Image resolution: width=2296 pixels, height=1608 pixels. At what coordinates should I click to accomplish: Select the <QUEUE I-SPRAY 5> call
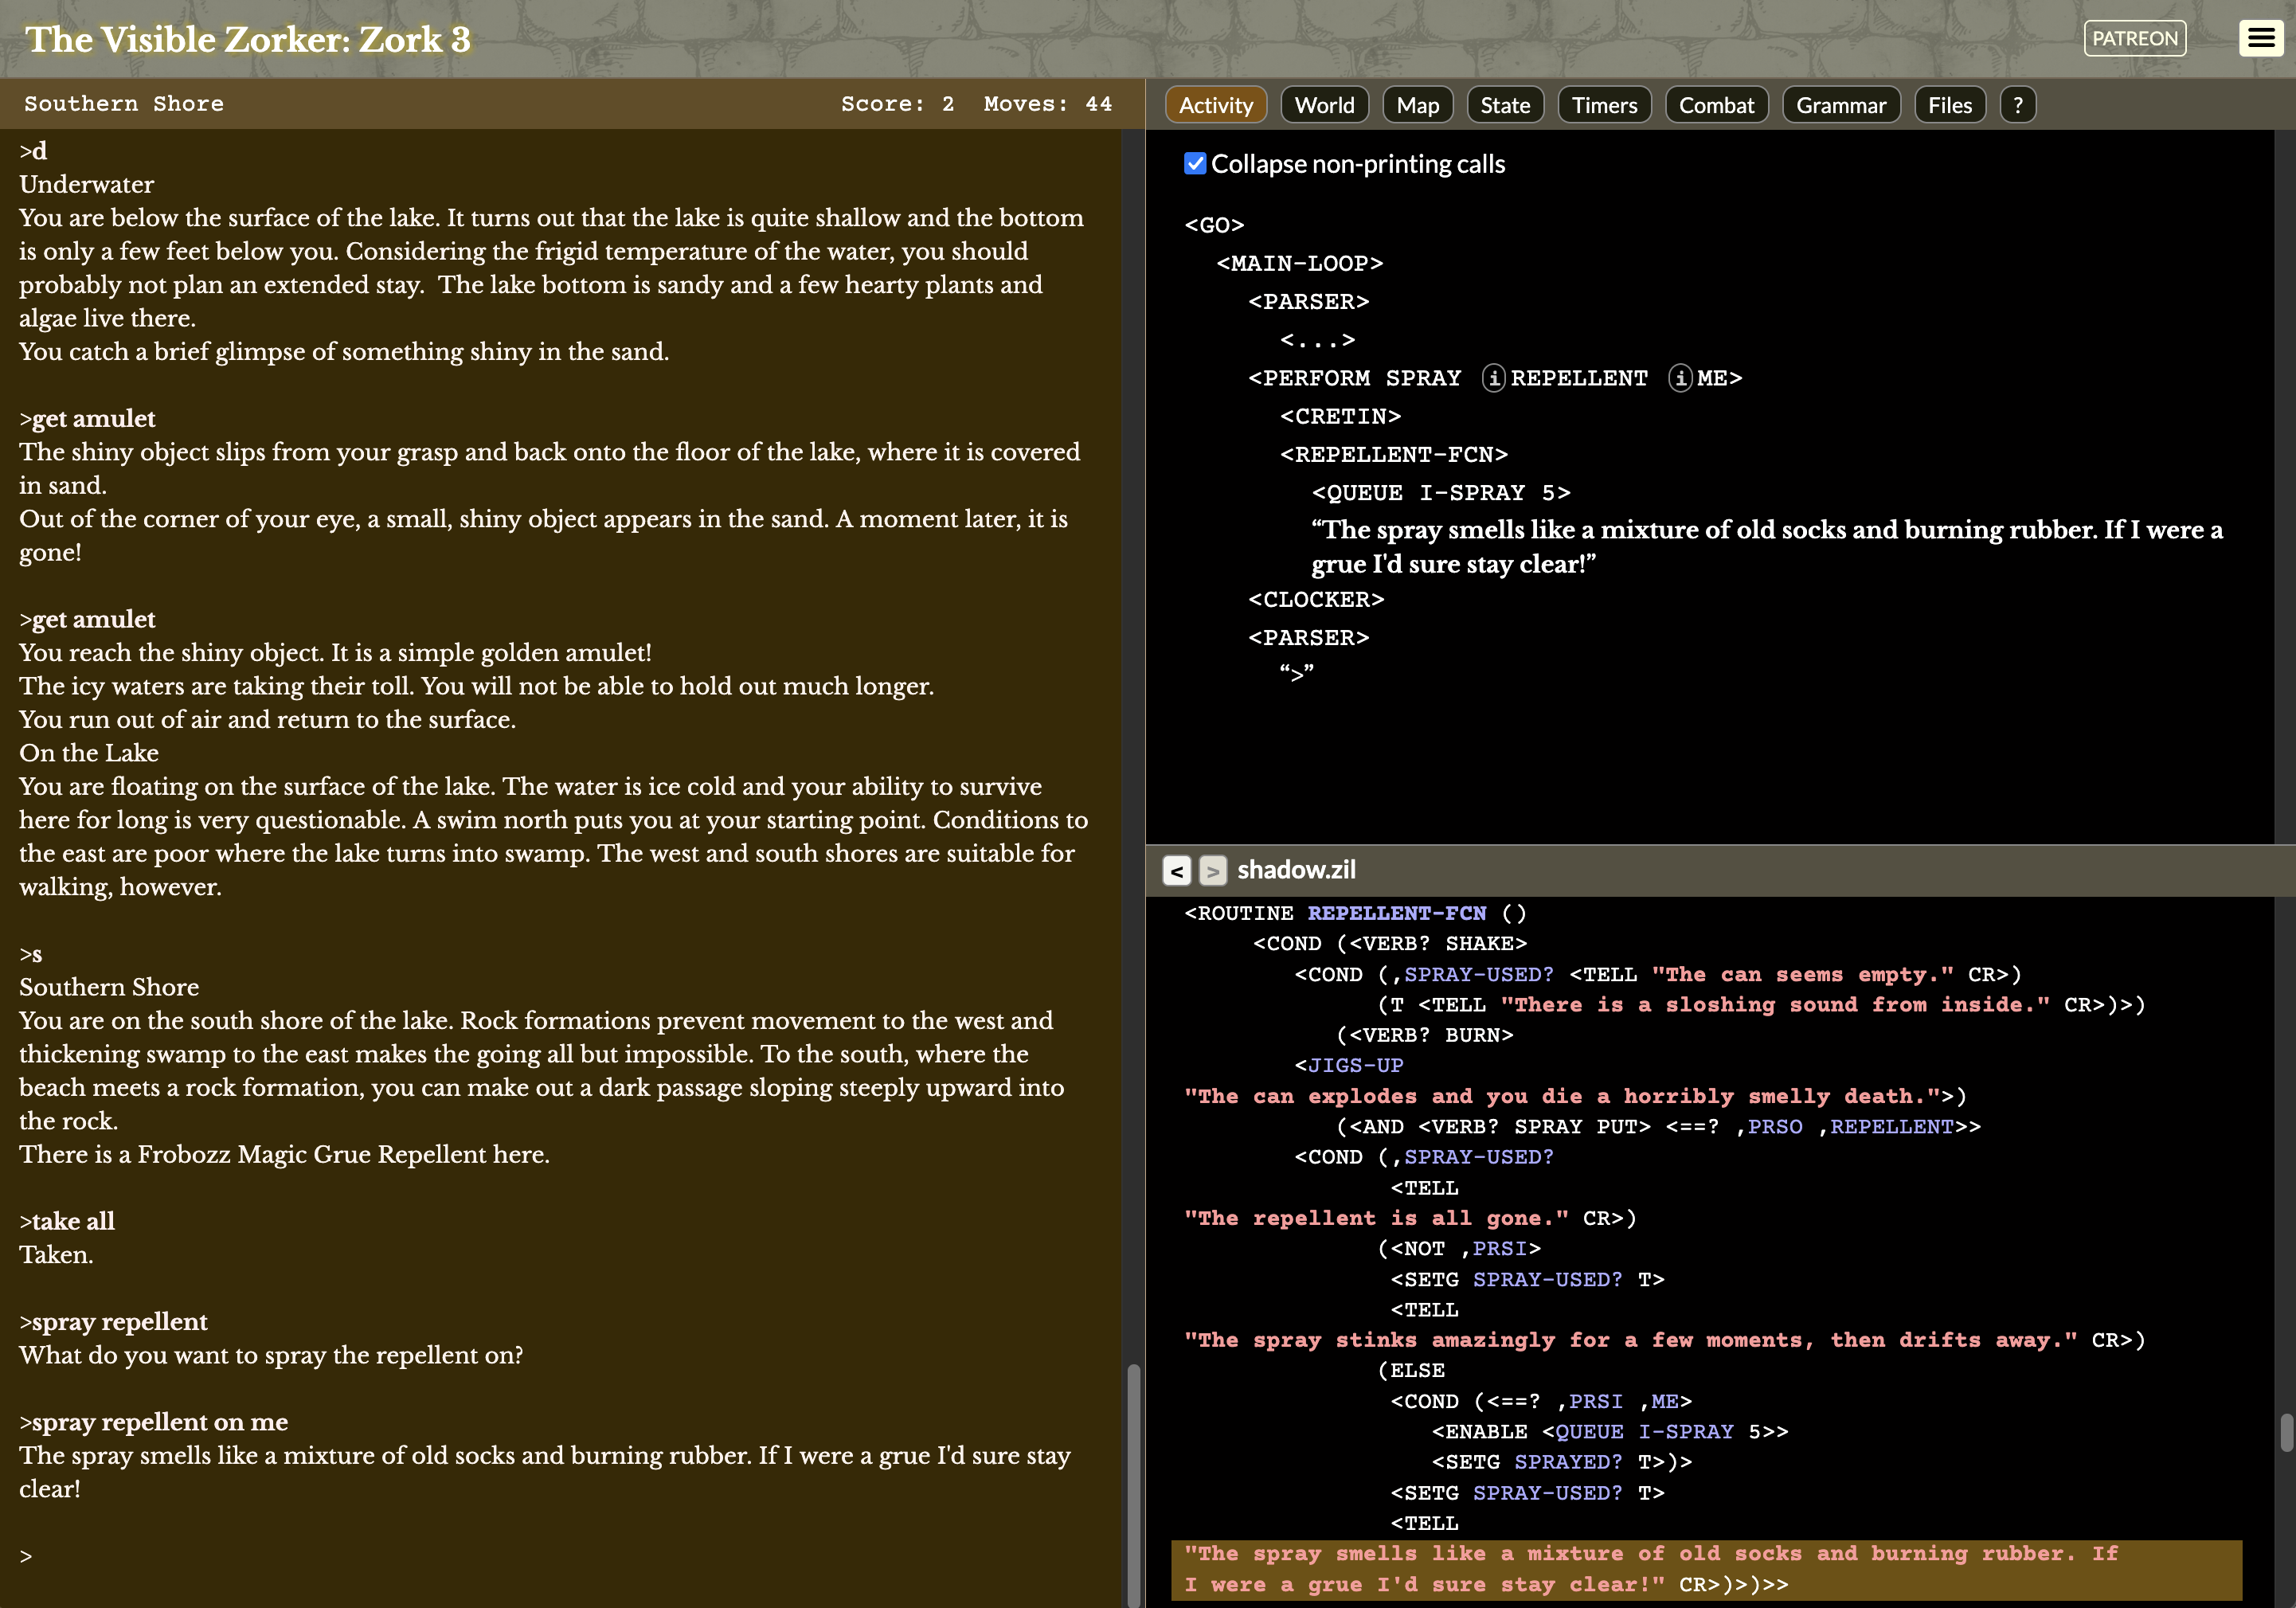(1441, 493)
